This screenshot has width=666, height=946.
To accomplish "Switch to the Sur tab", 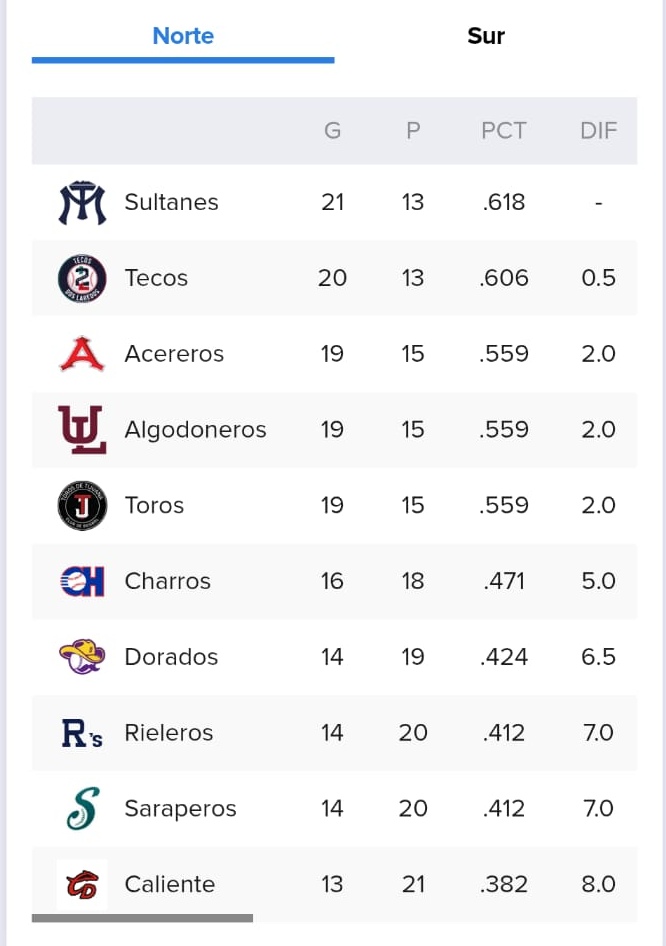I will click(x=486, y=36).
